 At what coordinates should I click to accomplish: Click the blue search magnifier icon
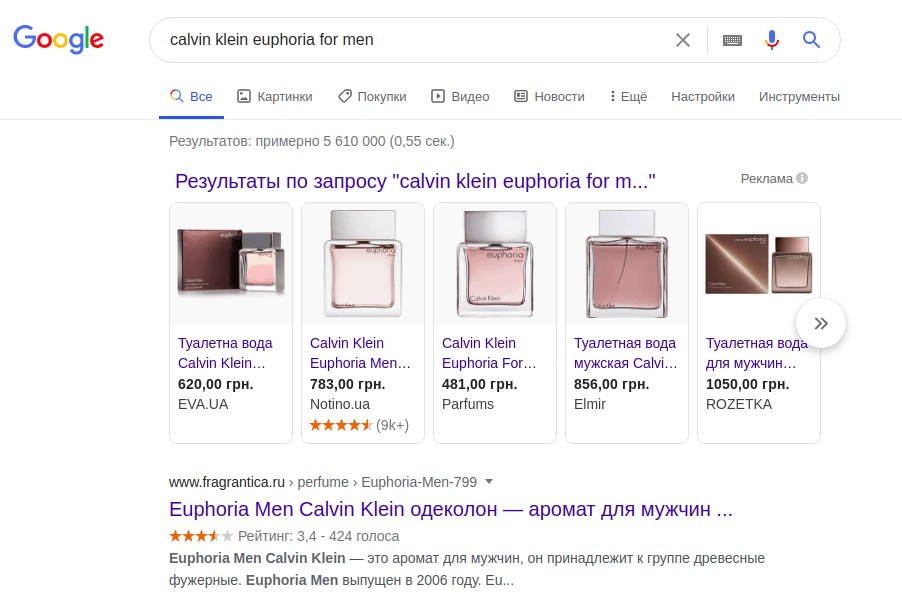click(811, 40)
